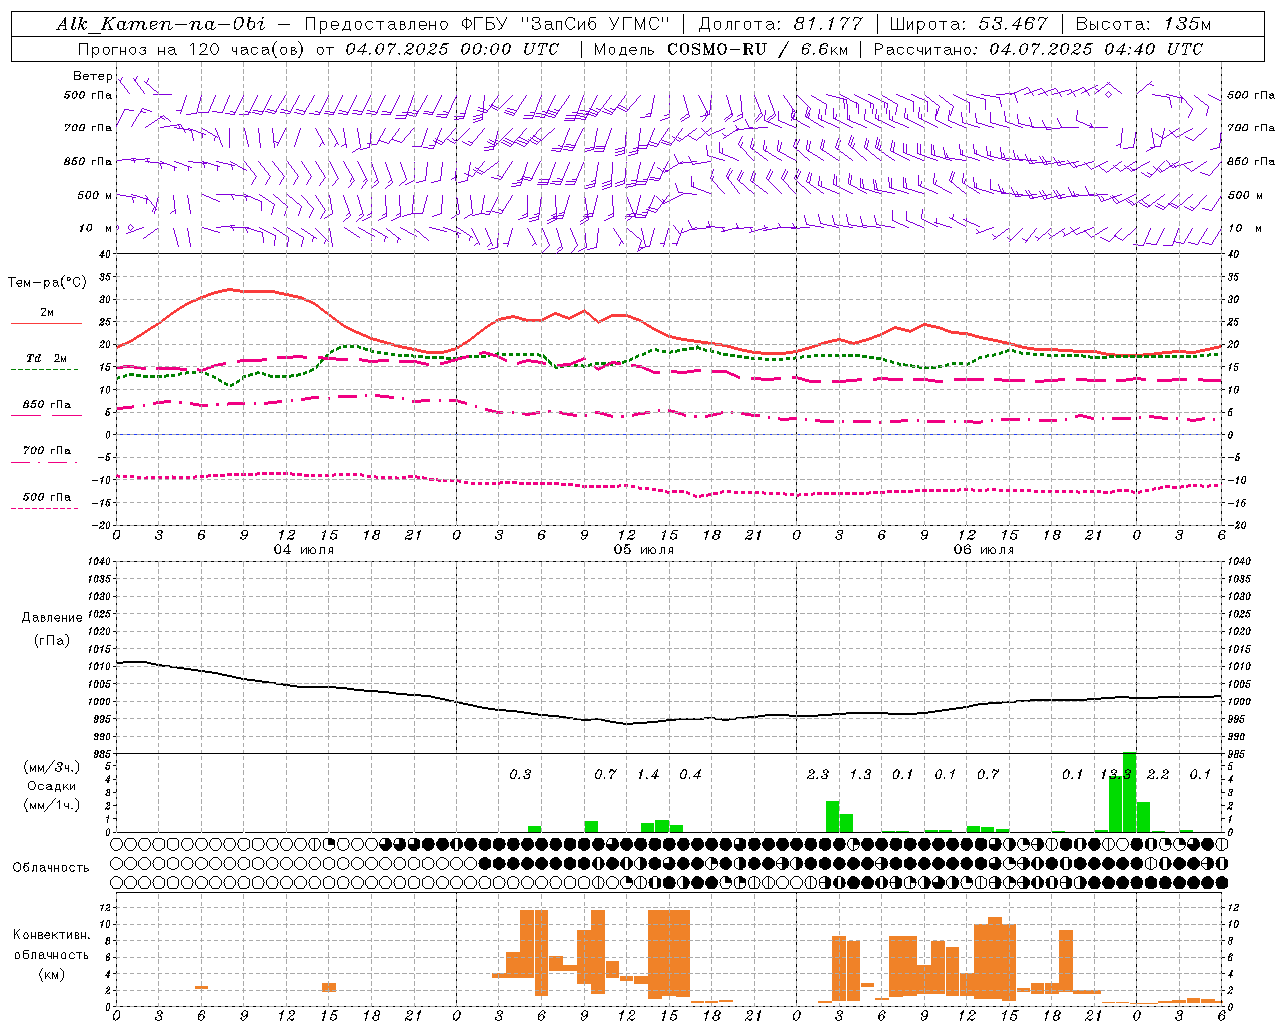Click the "500 гПа" temperature legend label

coord(47,497)
